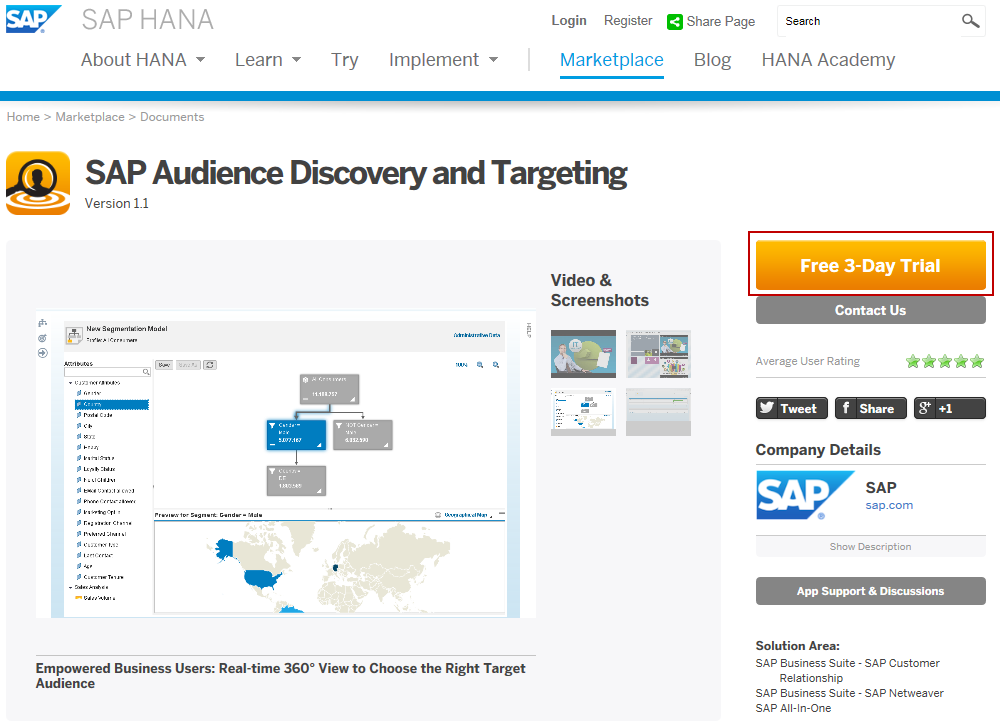Click the green Share Page icon
Viewport: 1000px width, 724px height.
tap(675, 21)
